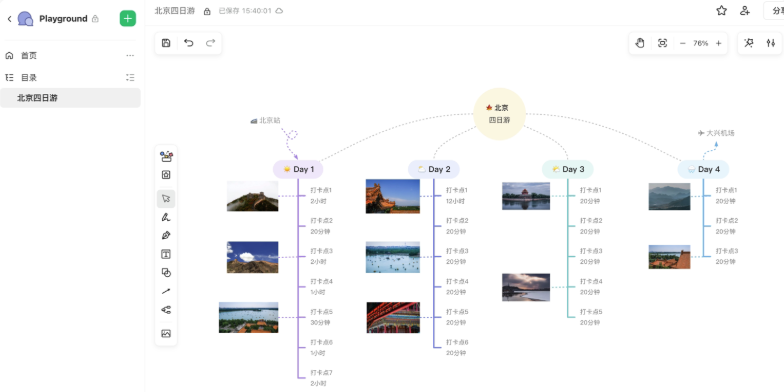Add collaborator with person-plus icon
The image size is (784, 392).
[x=745, y=10]
